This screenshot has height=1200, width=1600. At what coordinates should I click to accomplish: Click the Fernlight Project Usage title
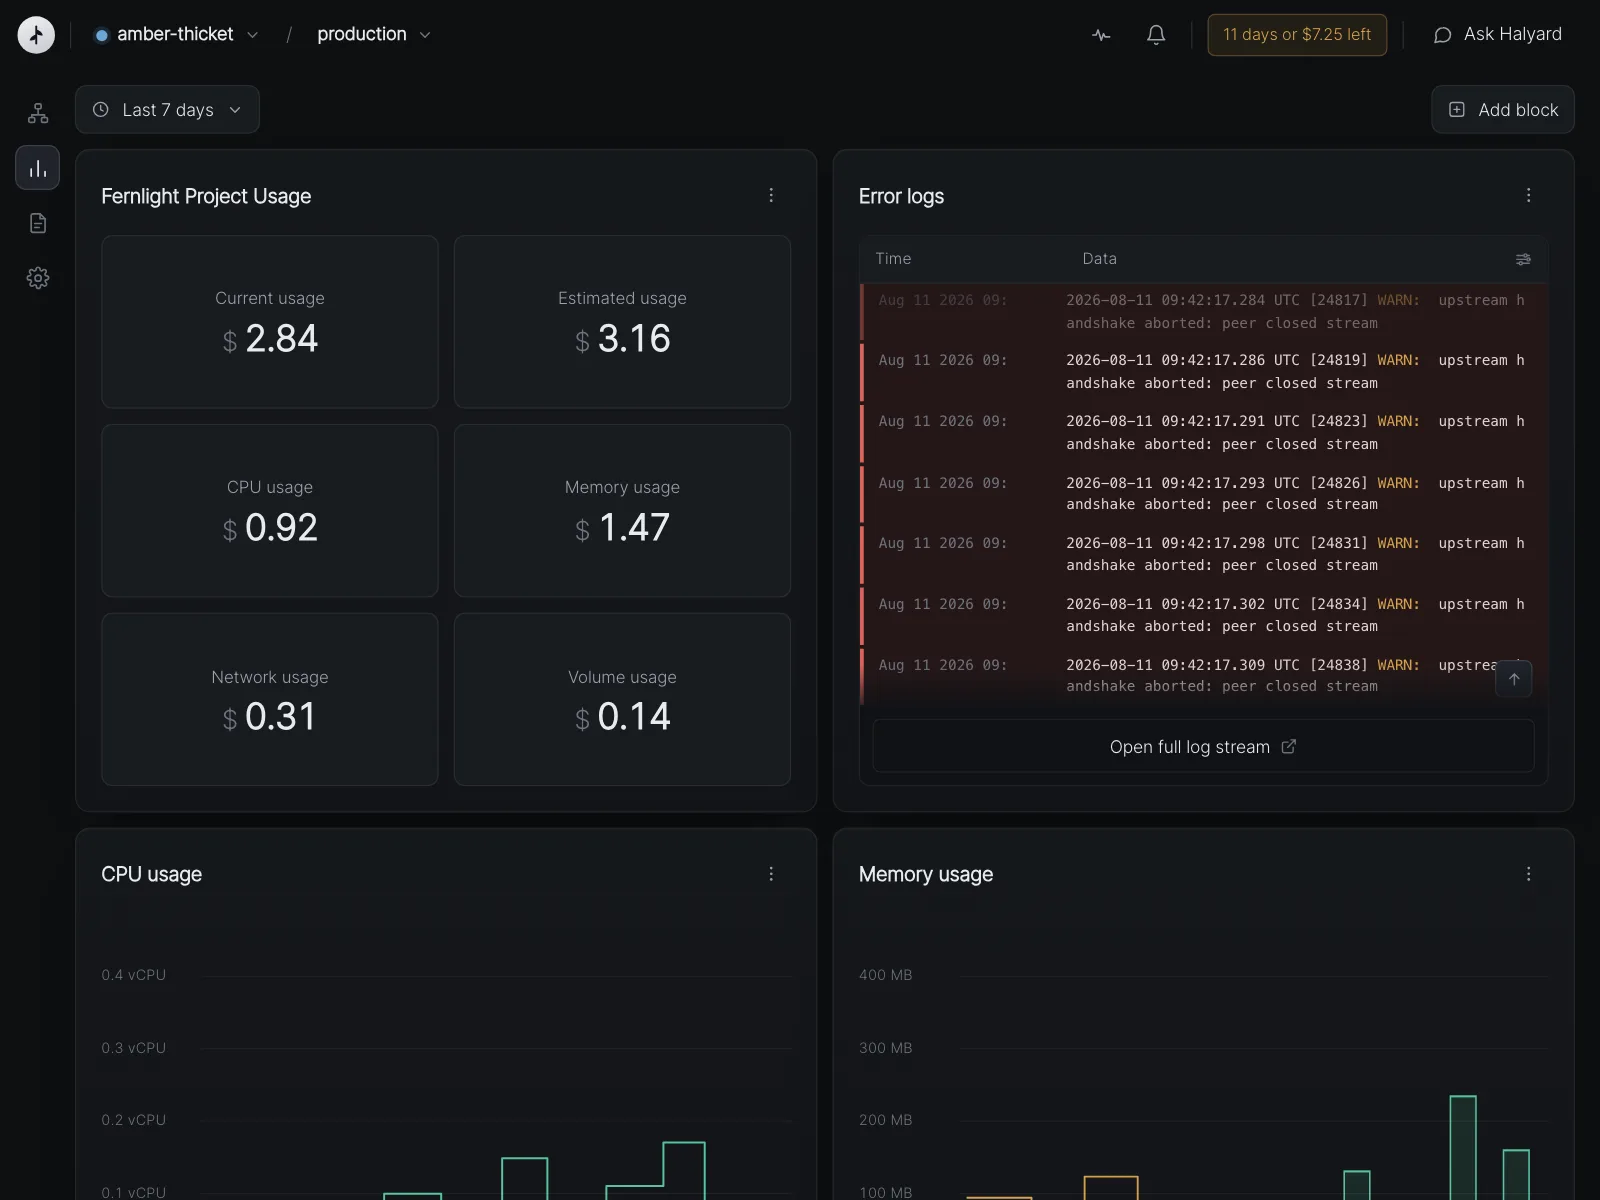click(x=206, y=196)
